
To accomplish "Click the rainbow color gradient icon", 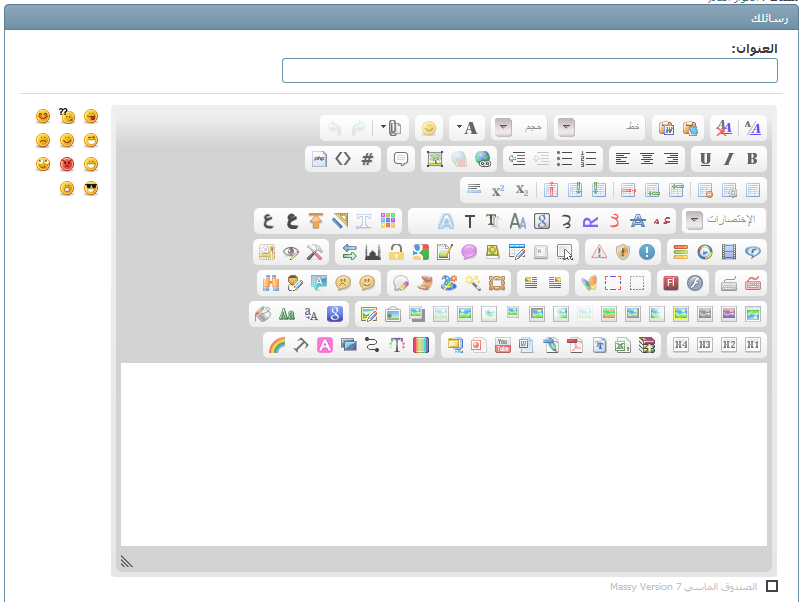I will pos(277,346).
